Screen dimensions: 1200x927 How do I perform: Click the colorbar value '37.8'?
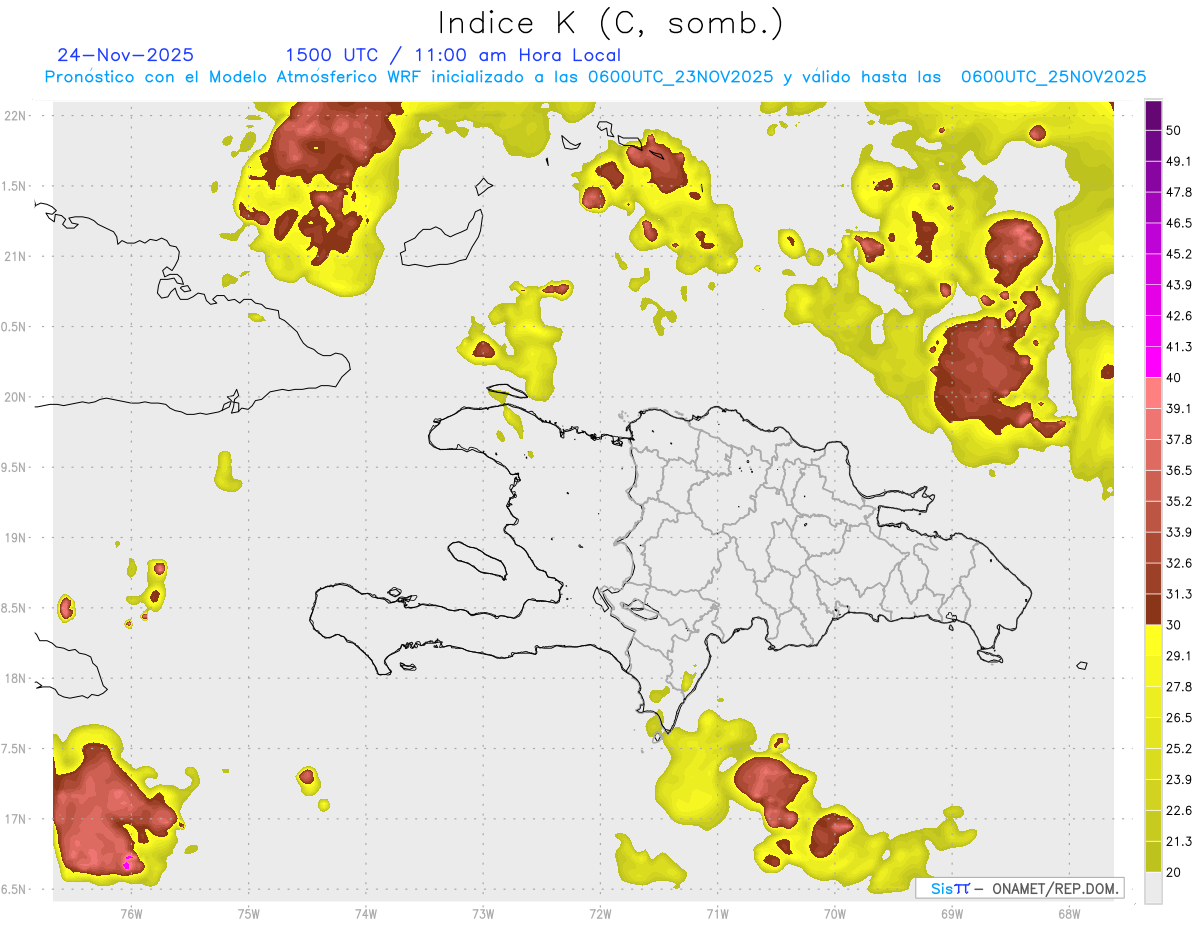click(x=1179, y=439)
